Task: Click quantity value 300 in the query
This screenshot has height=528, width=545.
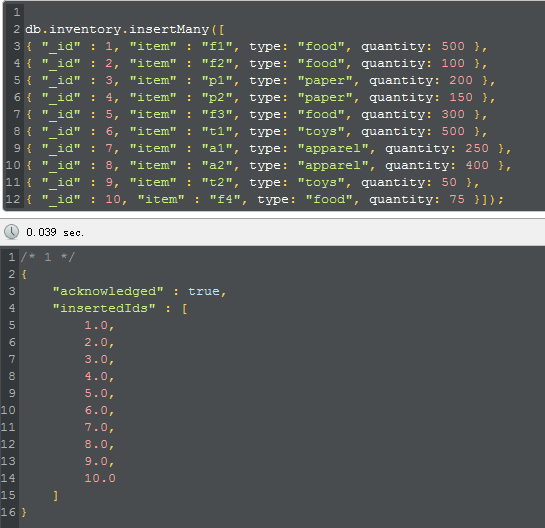Action: (x=453, y=114)
